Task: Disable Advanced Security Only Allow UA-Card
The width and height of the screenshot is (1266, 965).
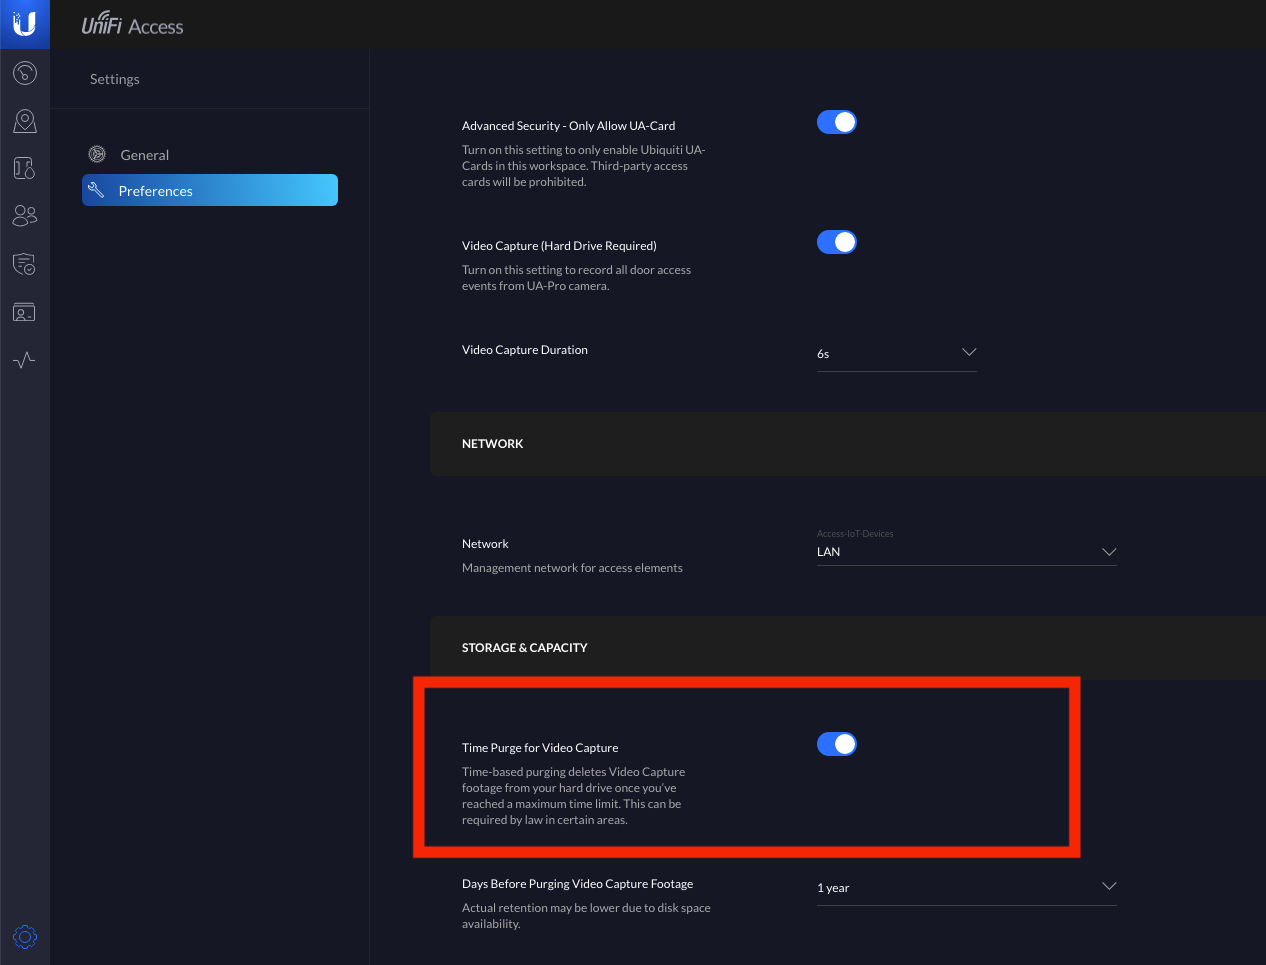Action: (837, 122)
